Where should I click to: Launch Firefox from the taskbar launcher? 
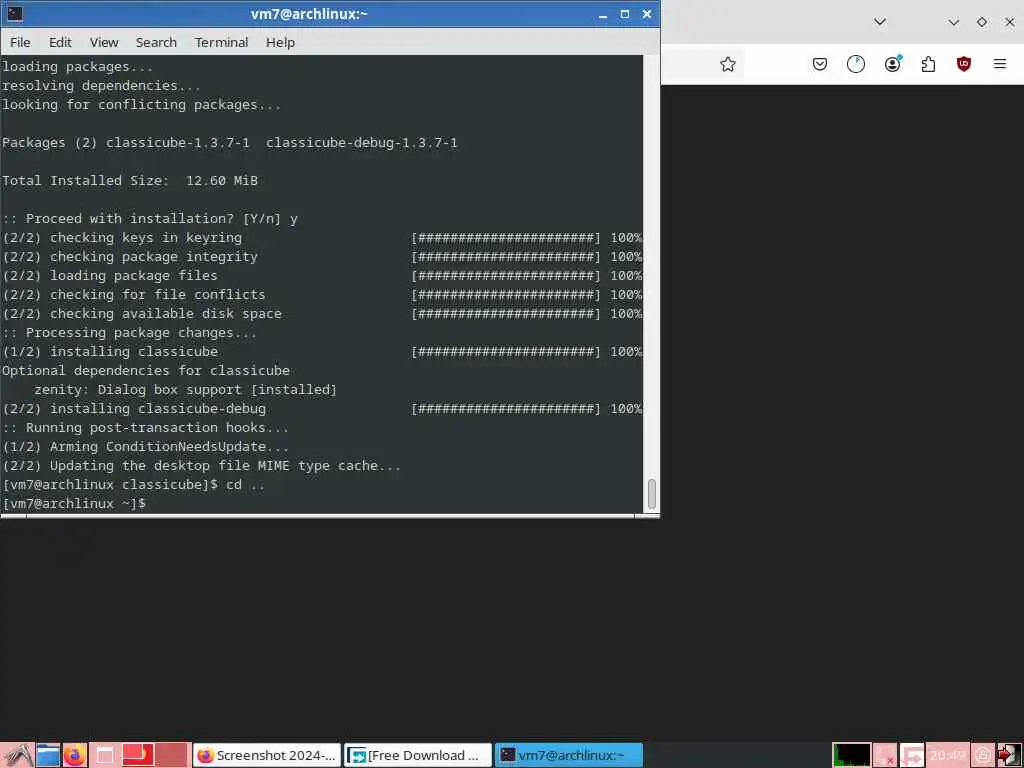pos(74,756)
